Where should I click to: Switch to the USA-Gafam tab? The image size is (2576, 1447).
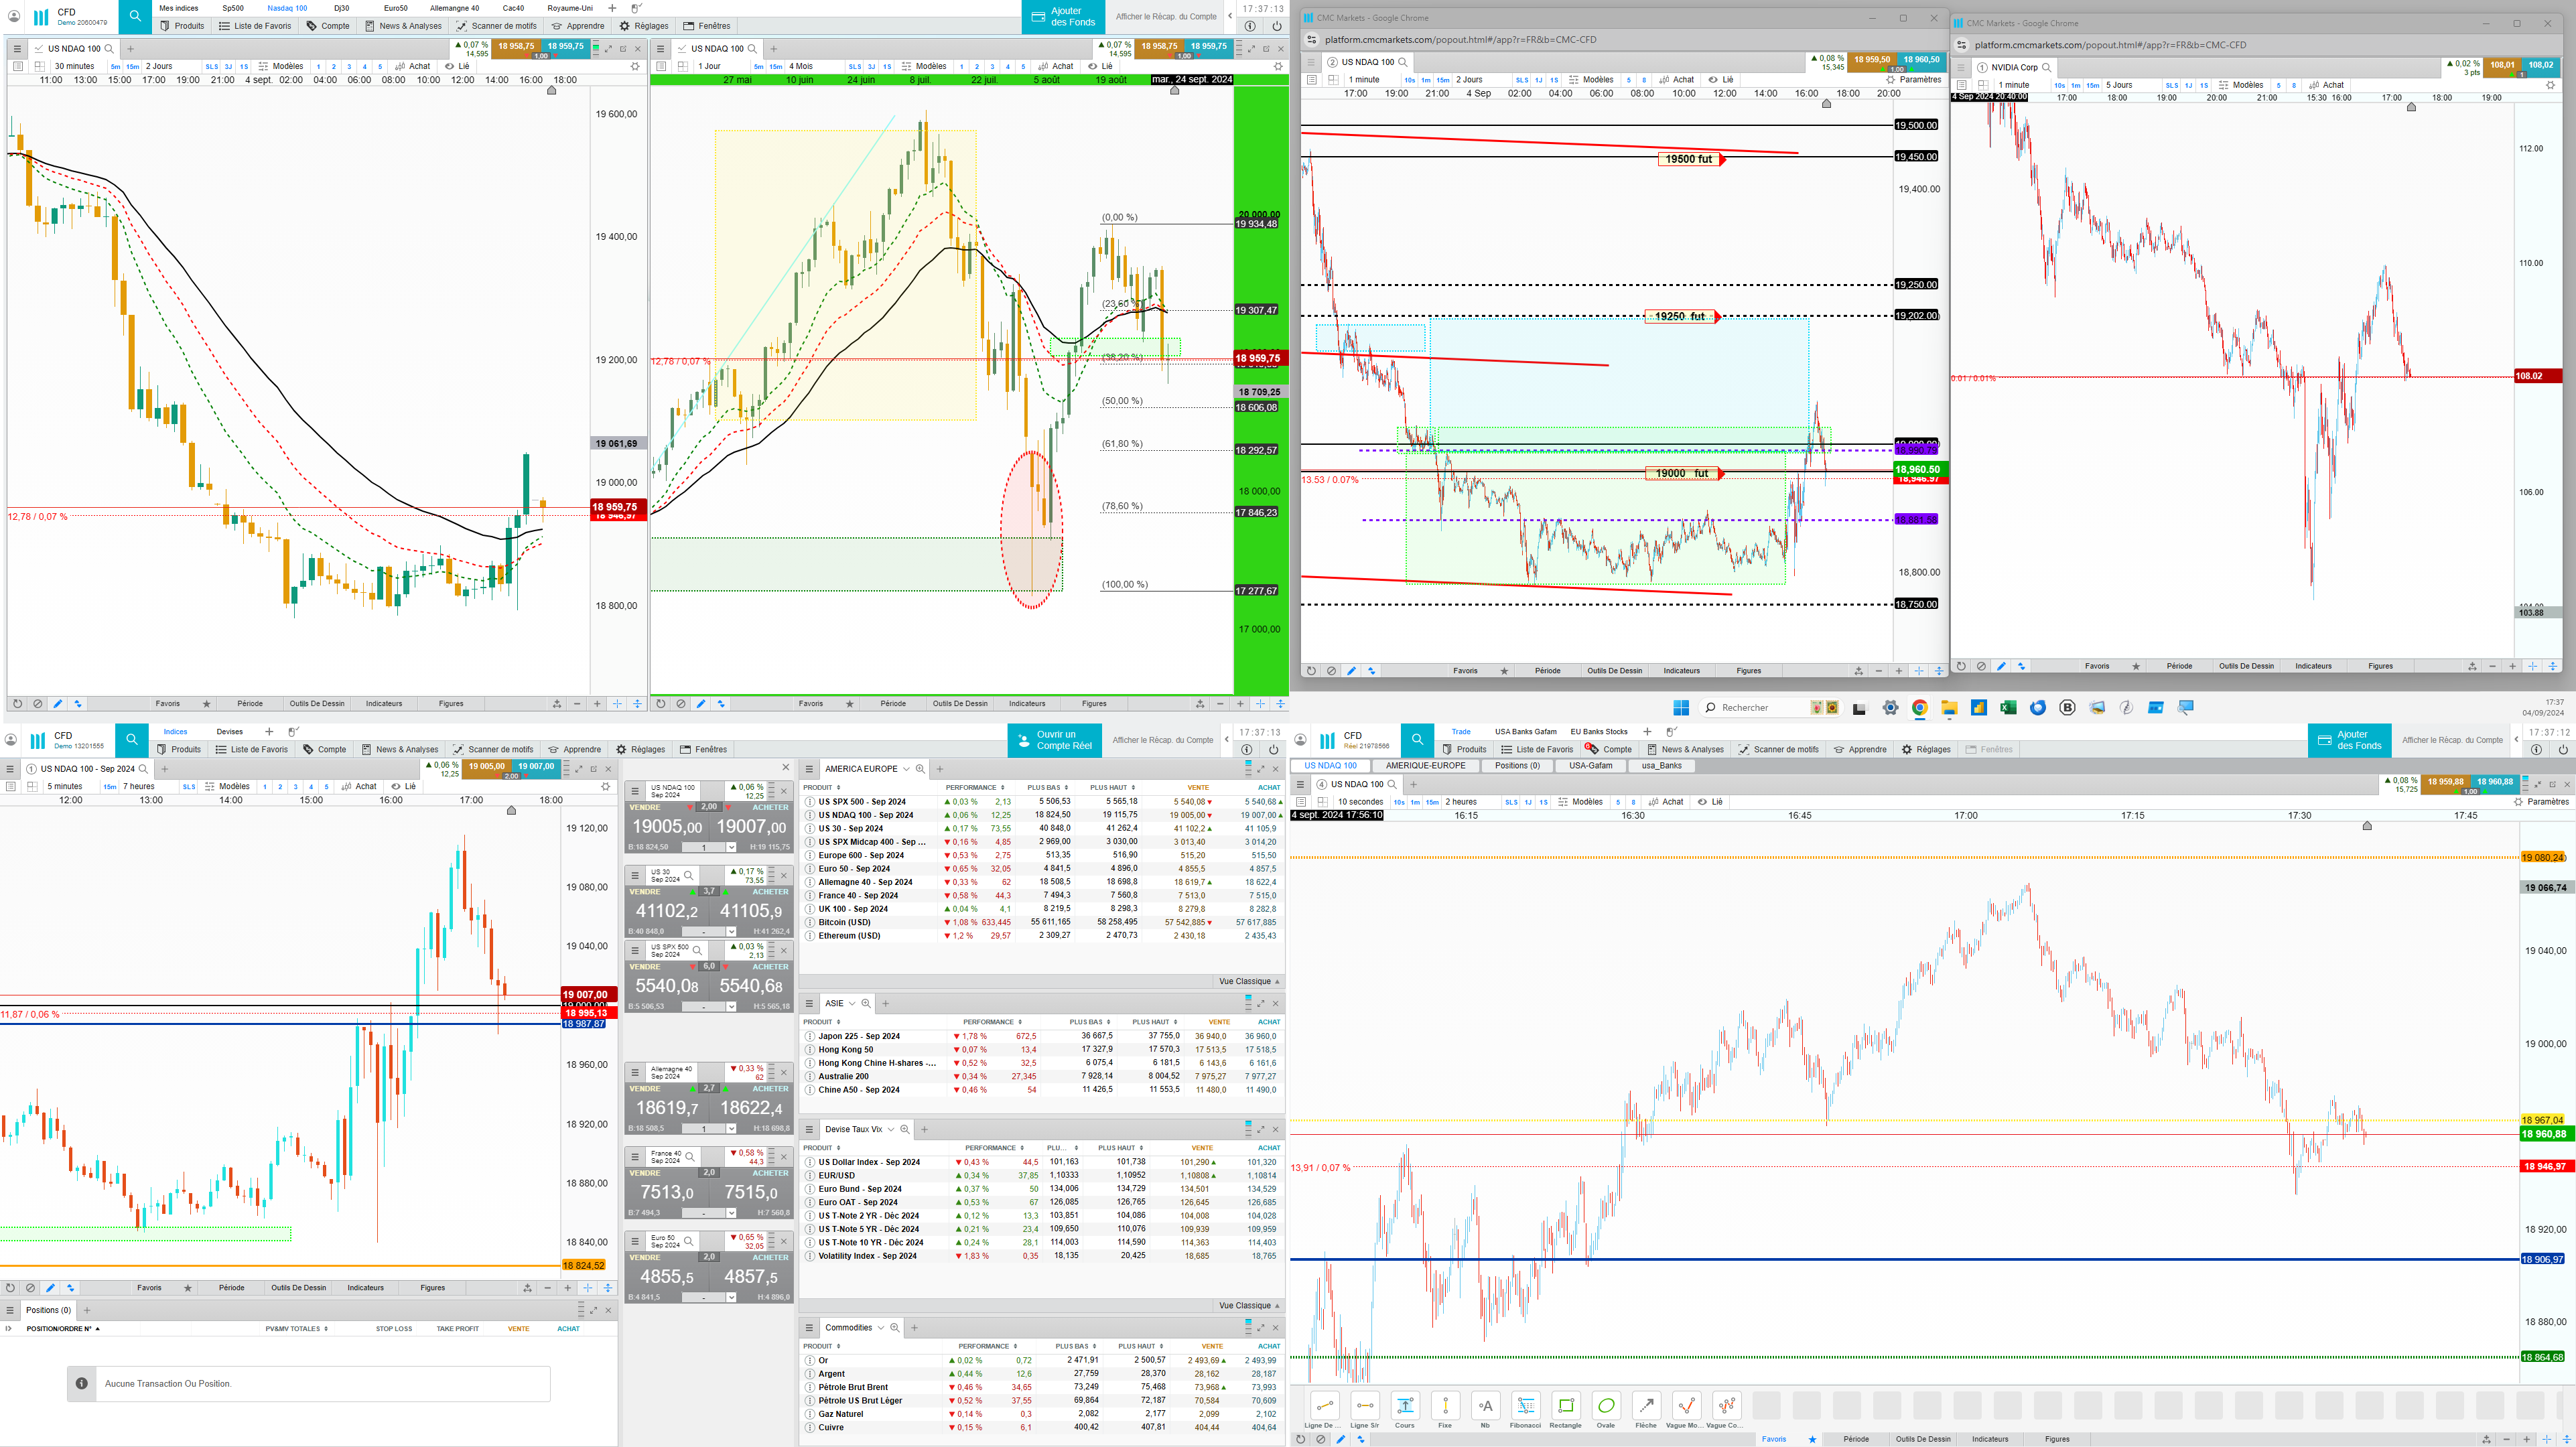[x=1590, y=766]
